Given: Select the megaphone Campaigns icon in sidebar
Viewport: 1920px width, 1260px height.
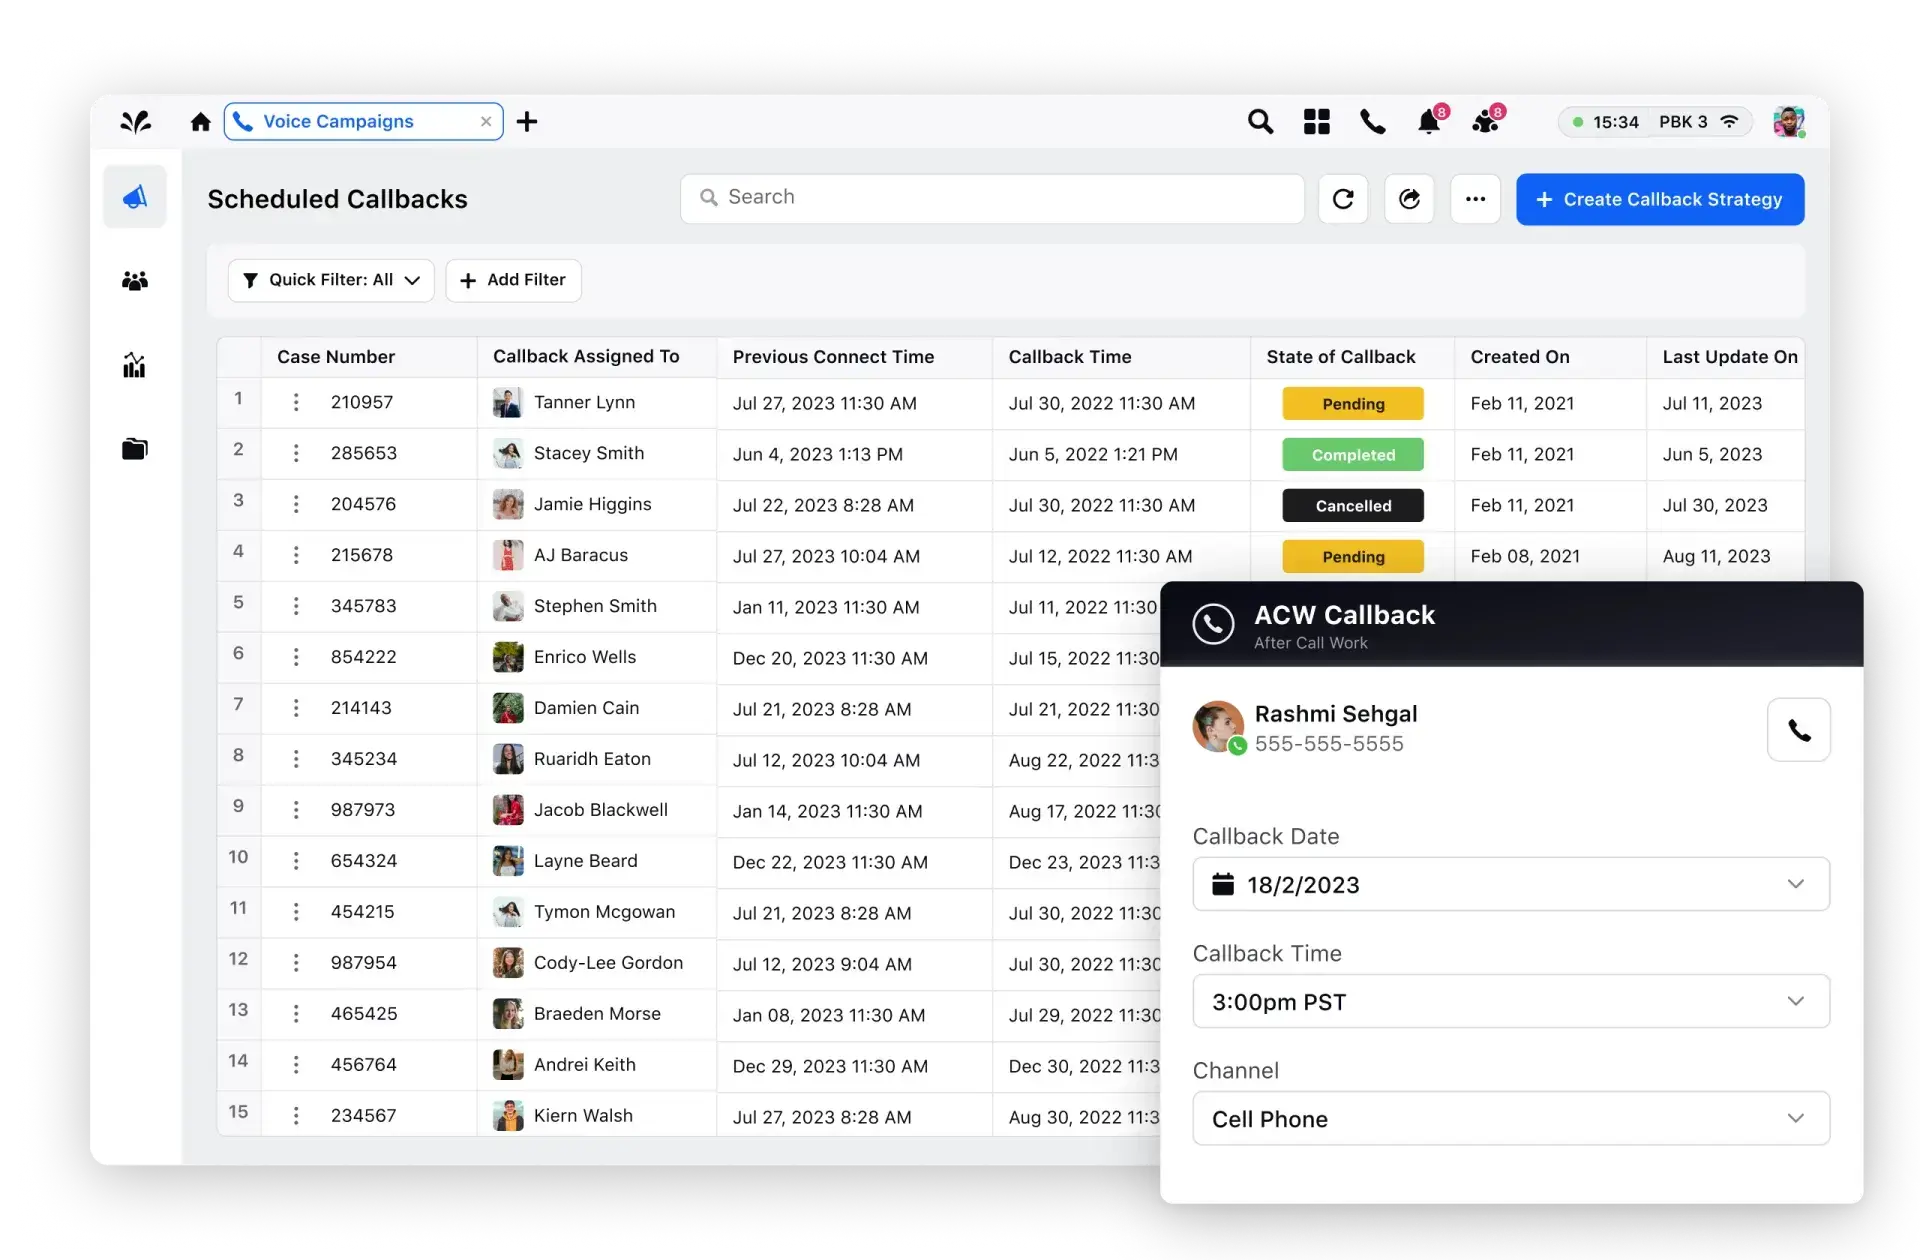Looking at the screenshot, I should (135, 196).
